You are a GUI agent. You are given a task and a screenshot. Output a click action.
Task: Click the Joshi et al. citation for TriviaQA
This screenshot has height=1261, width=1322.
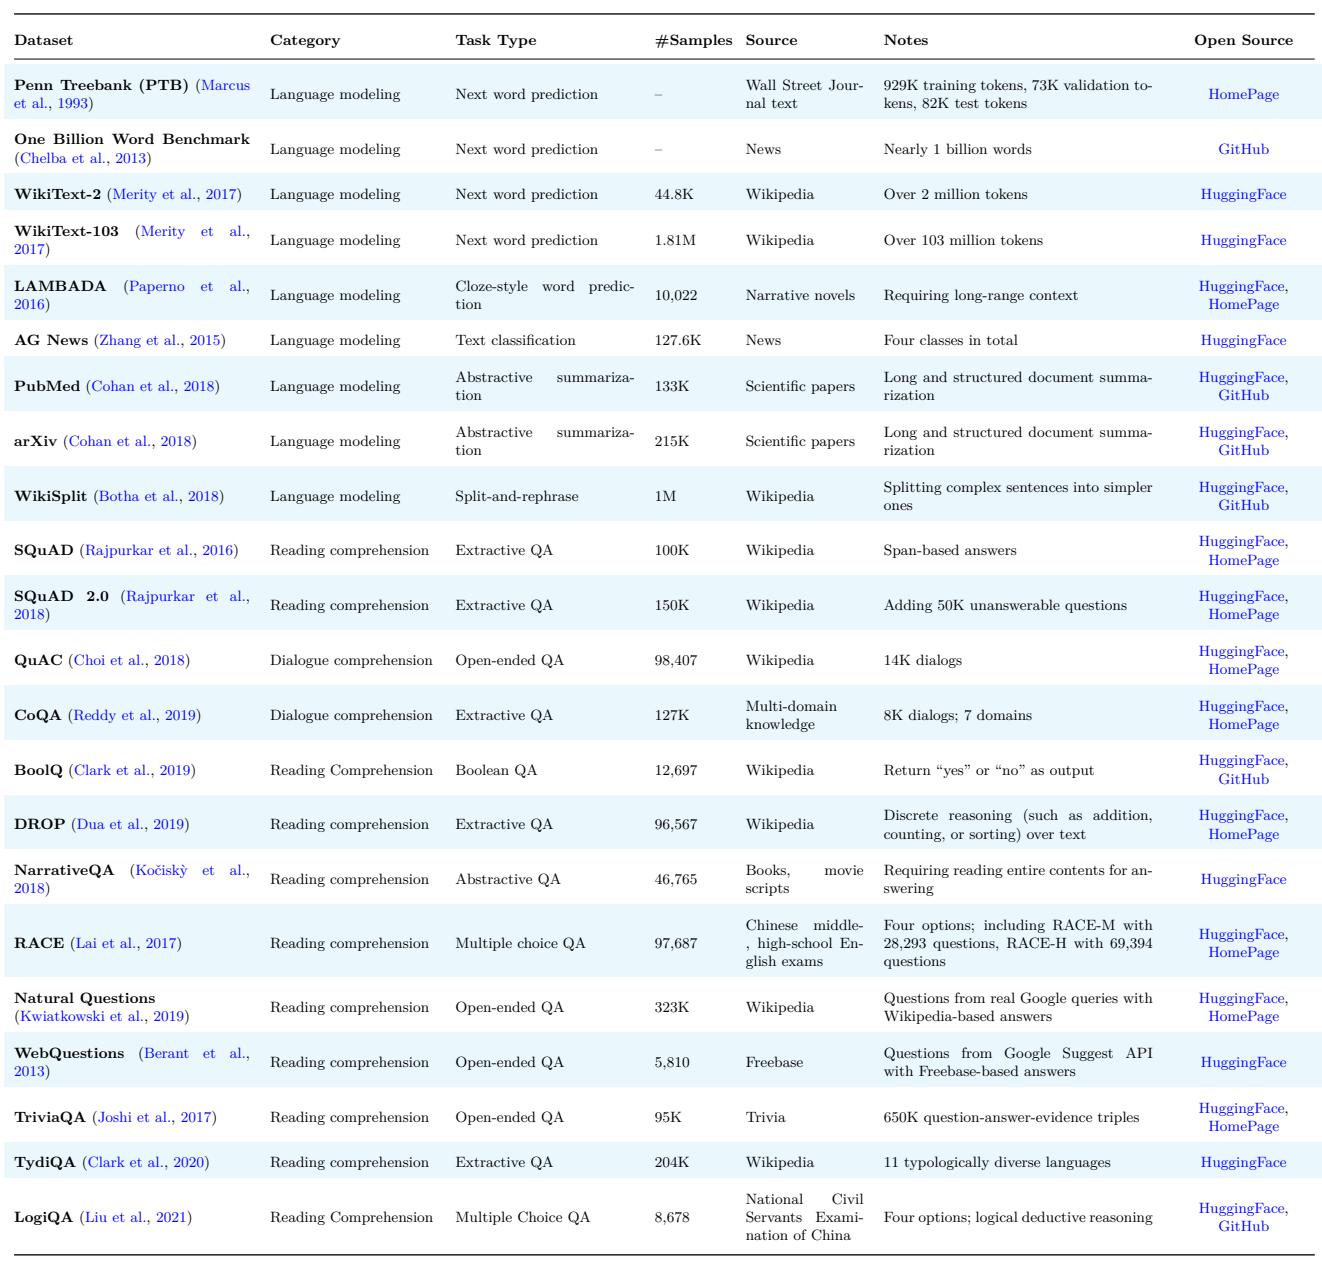[154, 1117]
